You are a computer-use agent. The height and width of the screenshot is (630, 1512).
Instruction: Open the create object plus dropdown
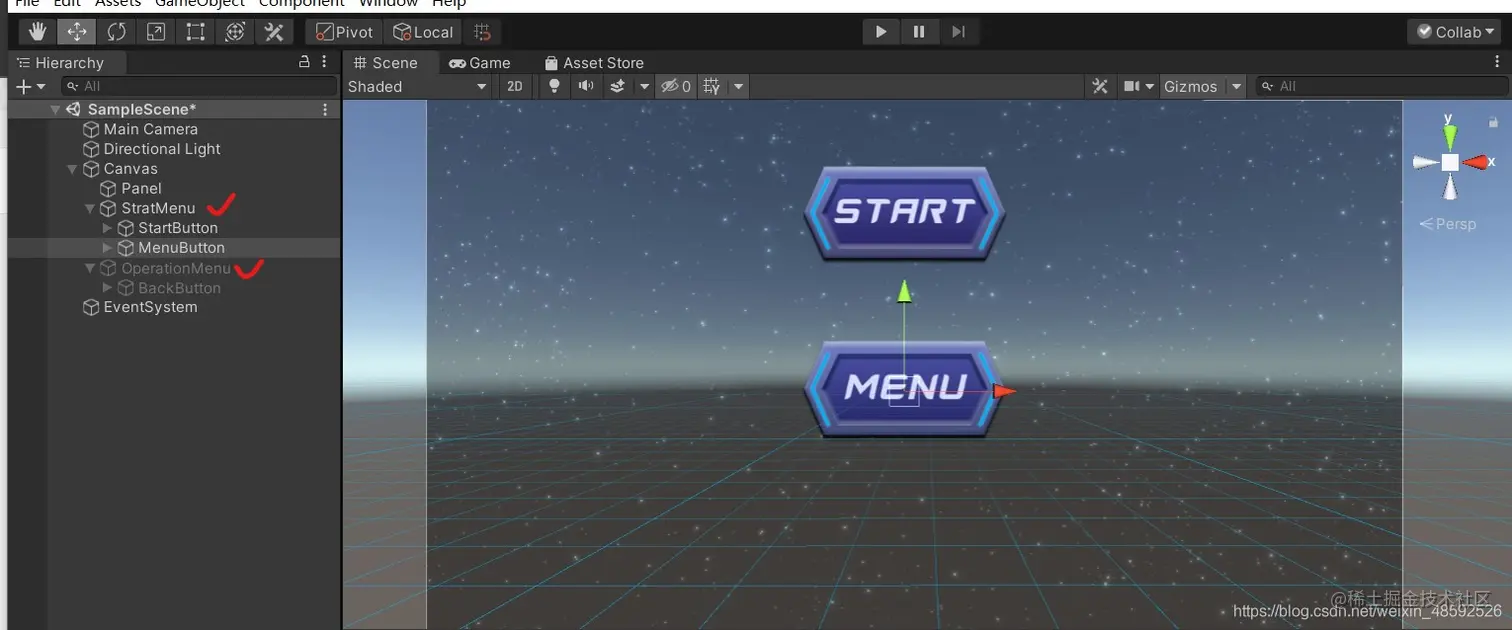point(31,87)
